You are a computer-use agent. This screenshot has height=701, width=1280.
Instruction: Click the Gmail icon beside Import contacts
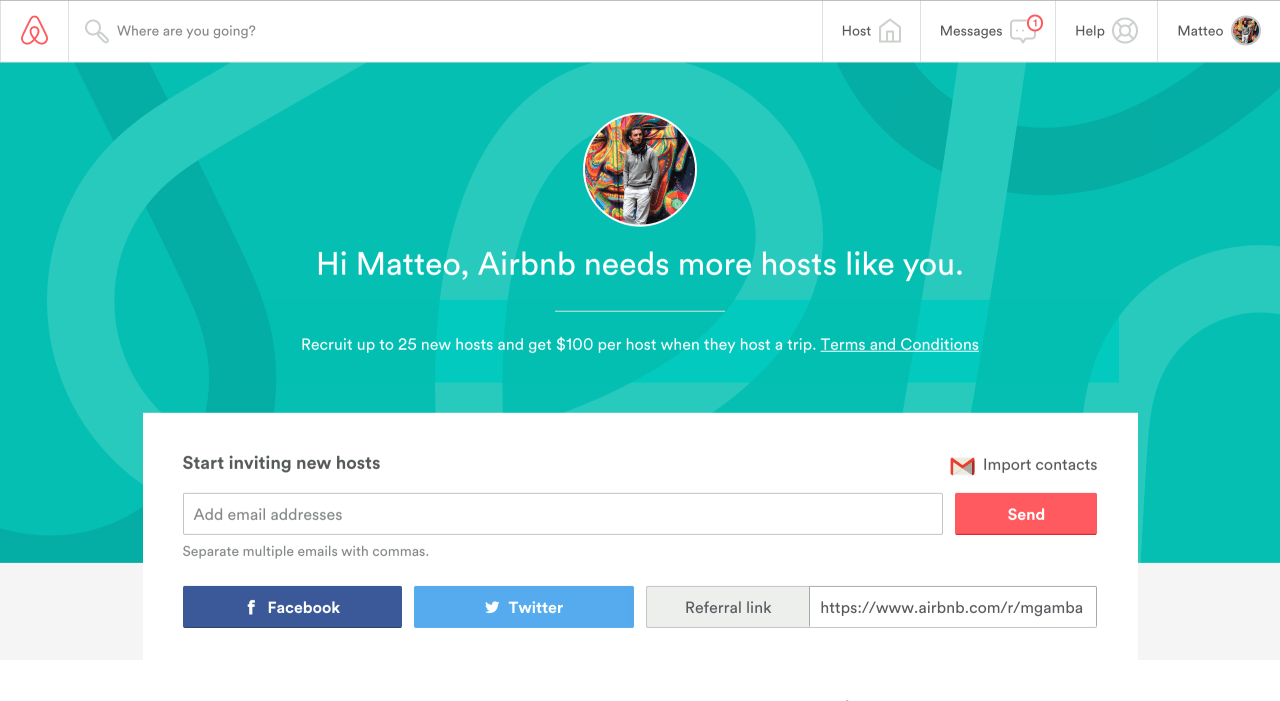(x=960, y=465)
